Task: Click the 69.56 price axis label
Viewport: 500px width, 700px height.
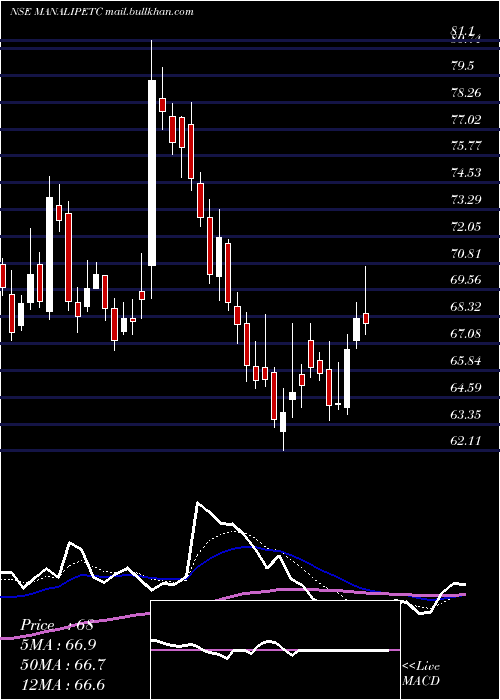Action: pos(466,280)
